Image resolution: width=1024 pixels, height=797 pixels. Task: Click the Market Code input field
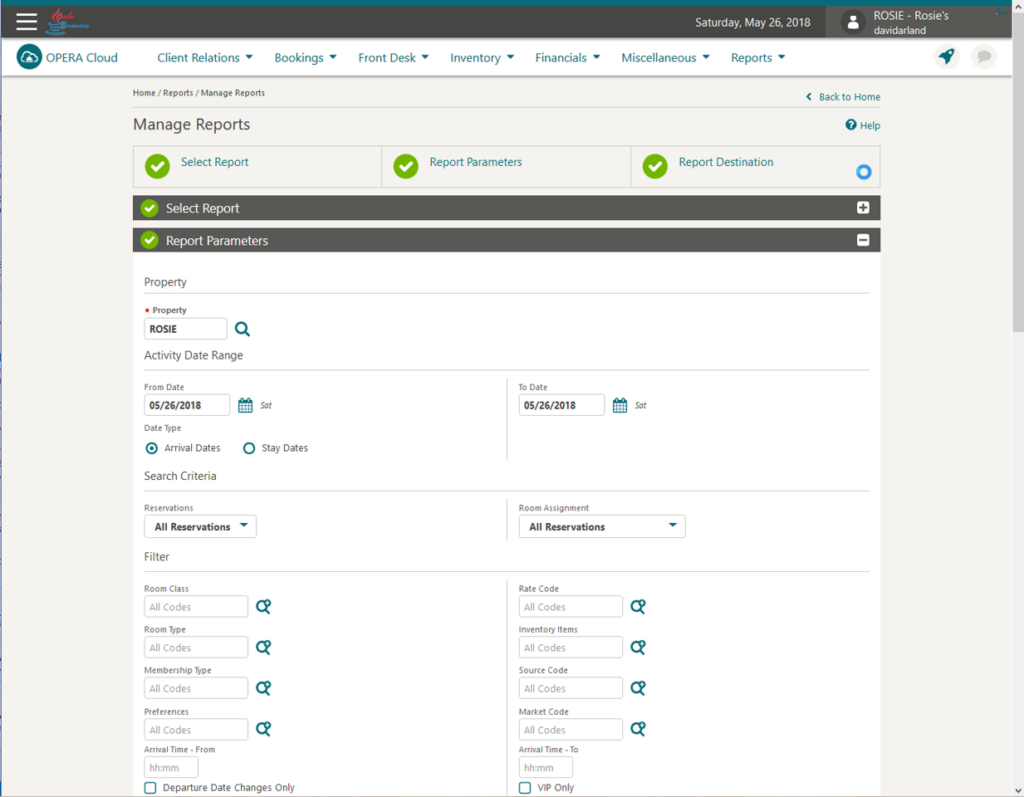[571, 729]
